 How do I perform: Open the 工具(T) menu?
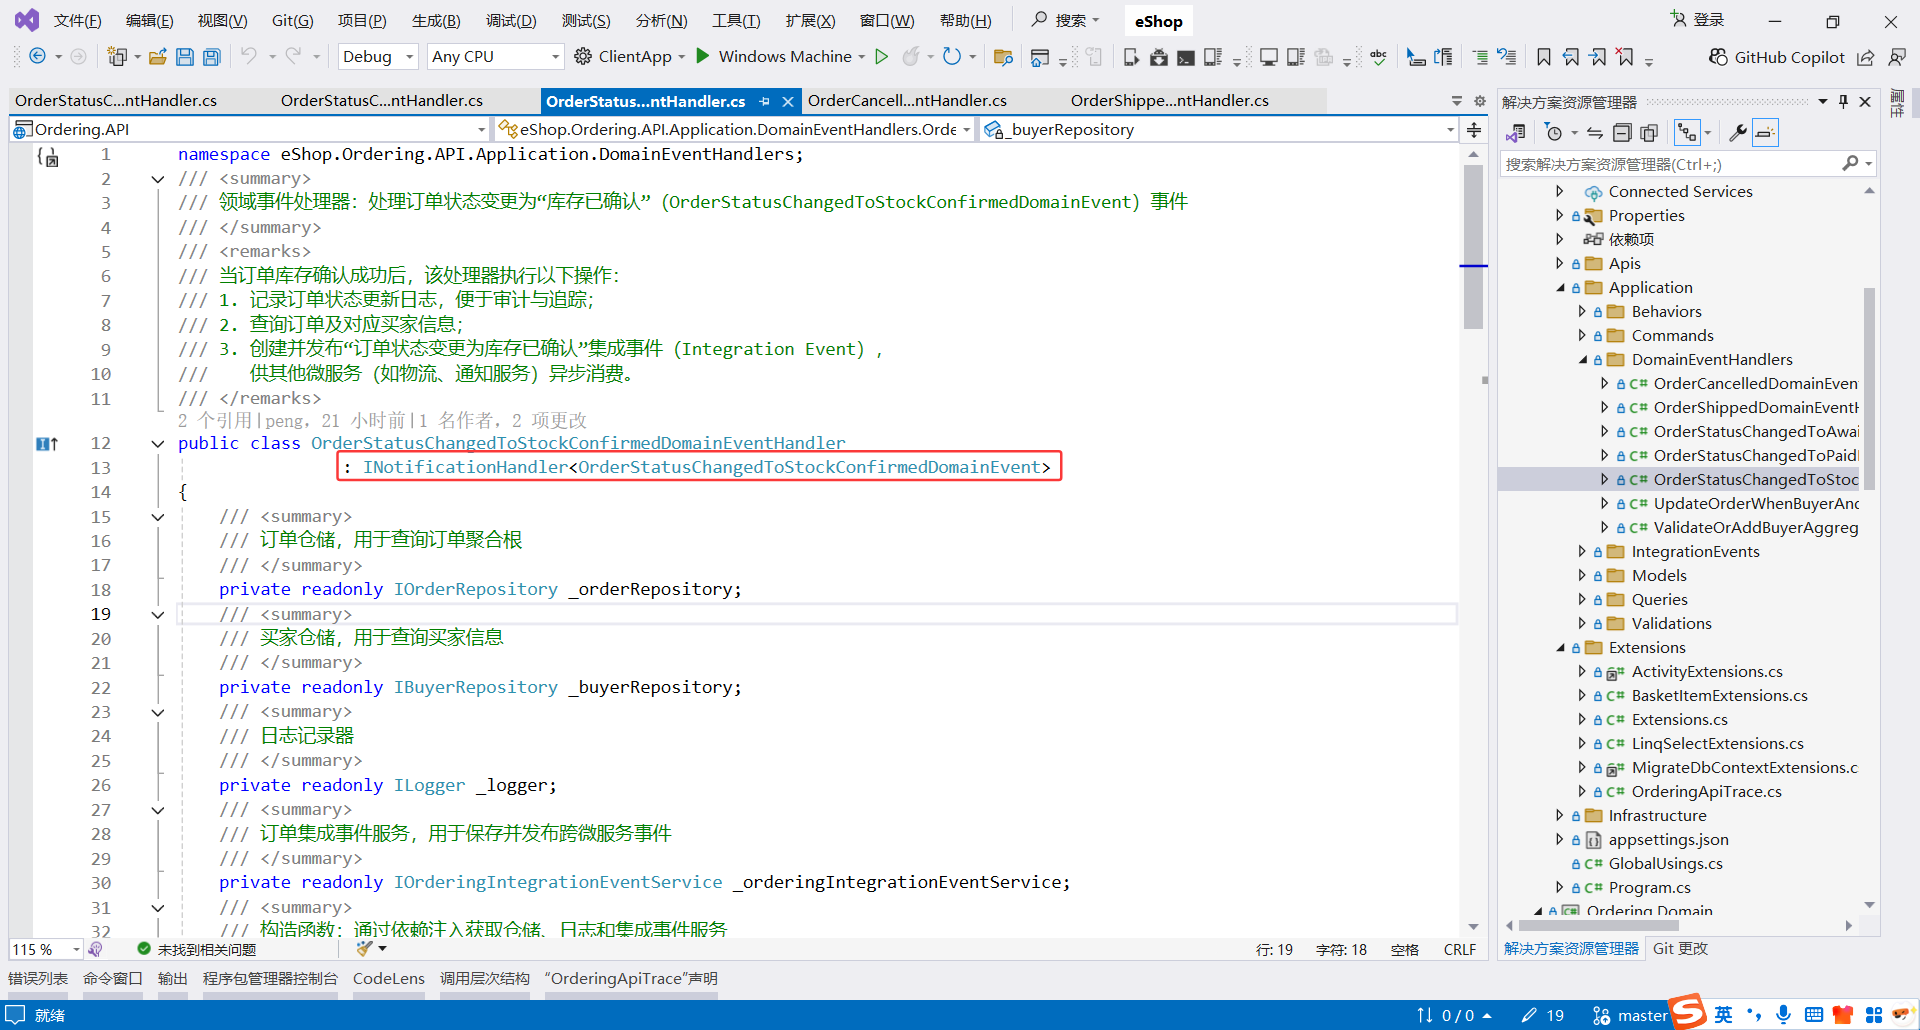point(736,21)
